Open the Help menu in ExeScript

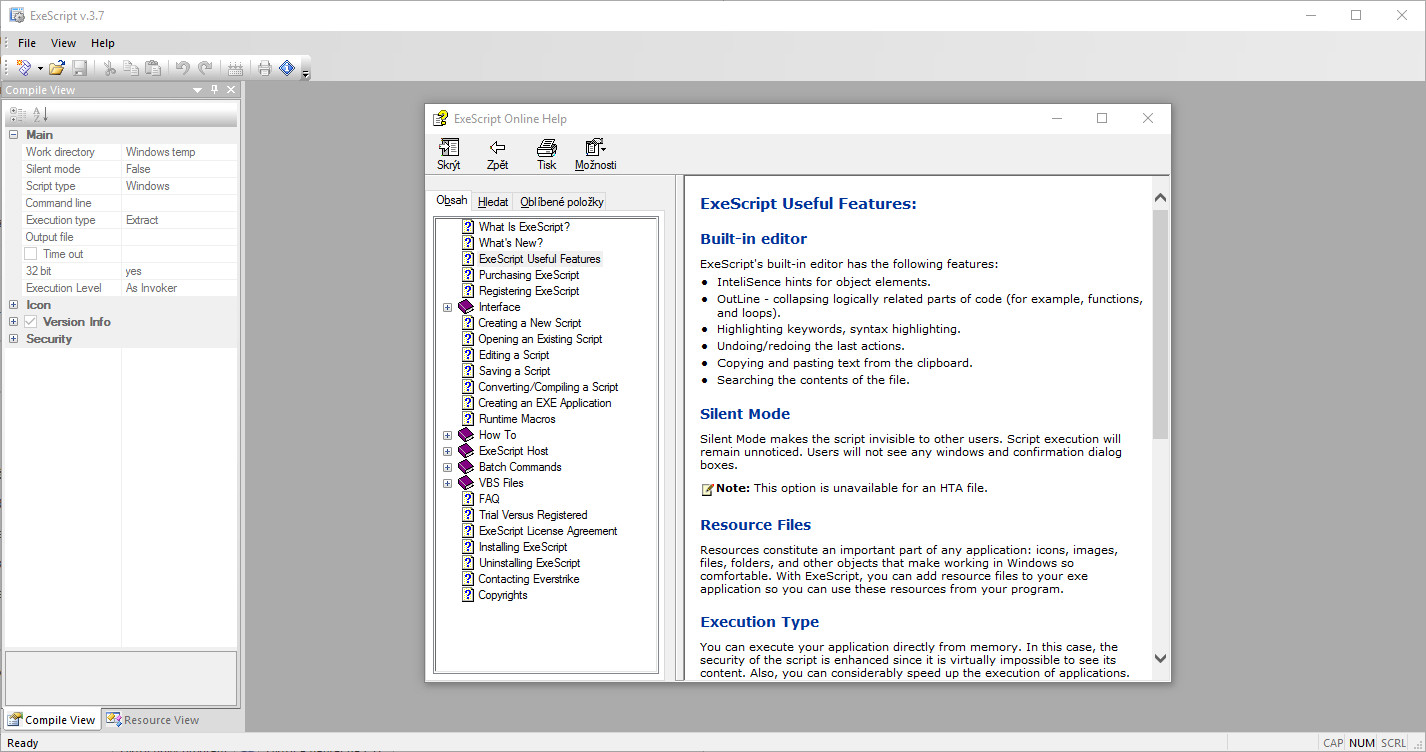coord(103,43)
